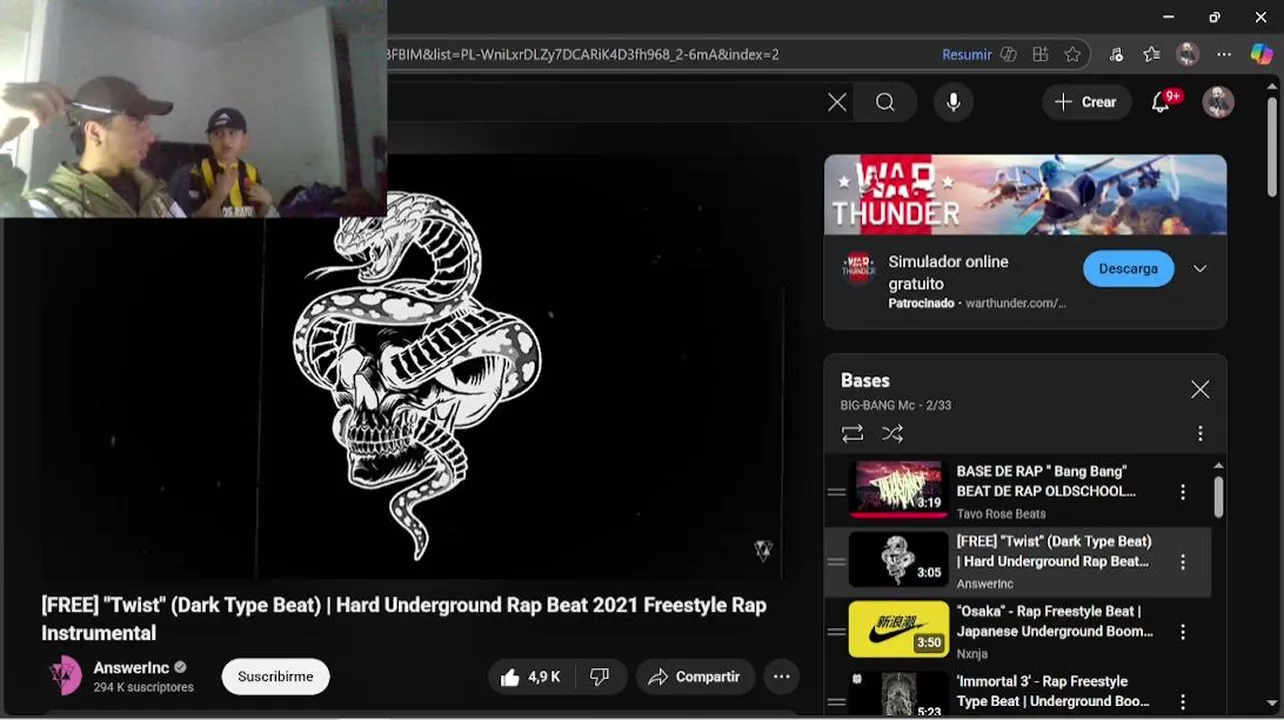The image size is (1284, 720).
Task: Select "Osaka - Rap Freestyle Beat" title
Action: click(x=1055, y=621)
